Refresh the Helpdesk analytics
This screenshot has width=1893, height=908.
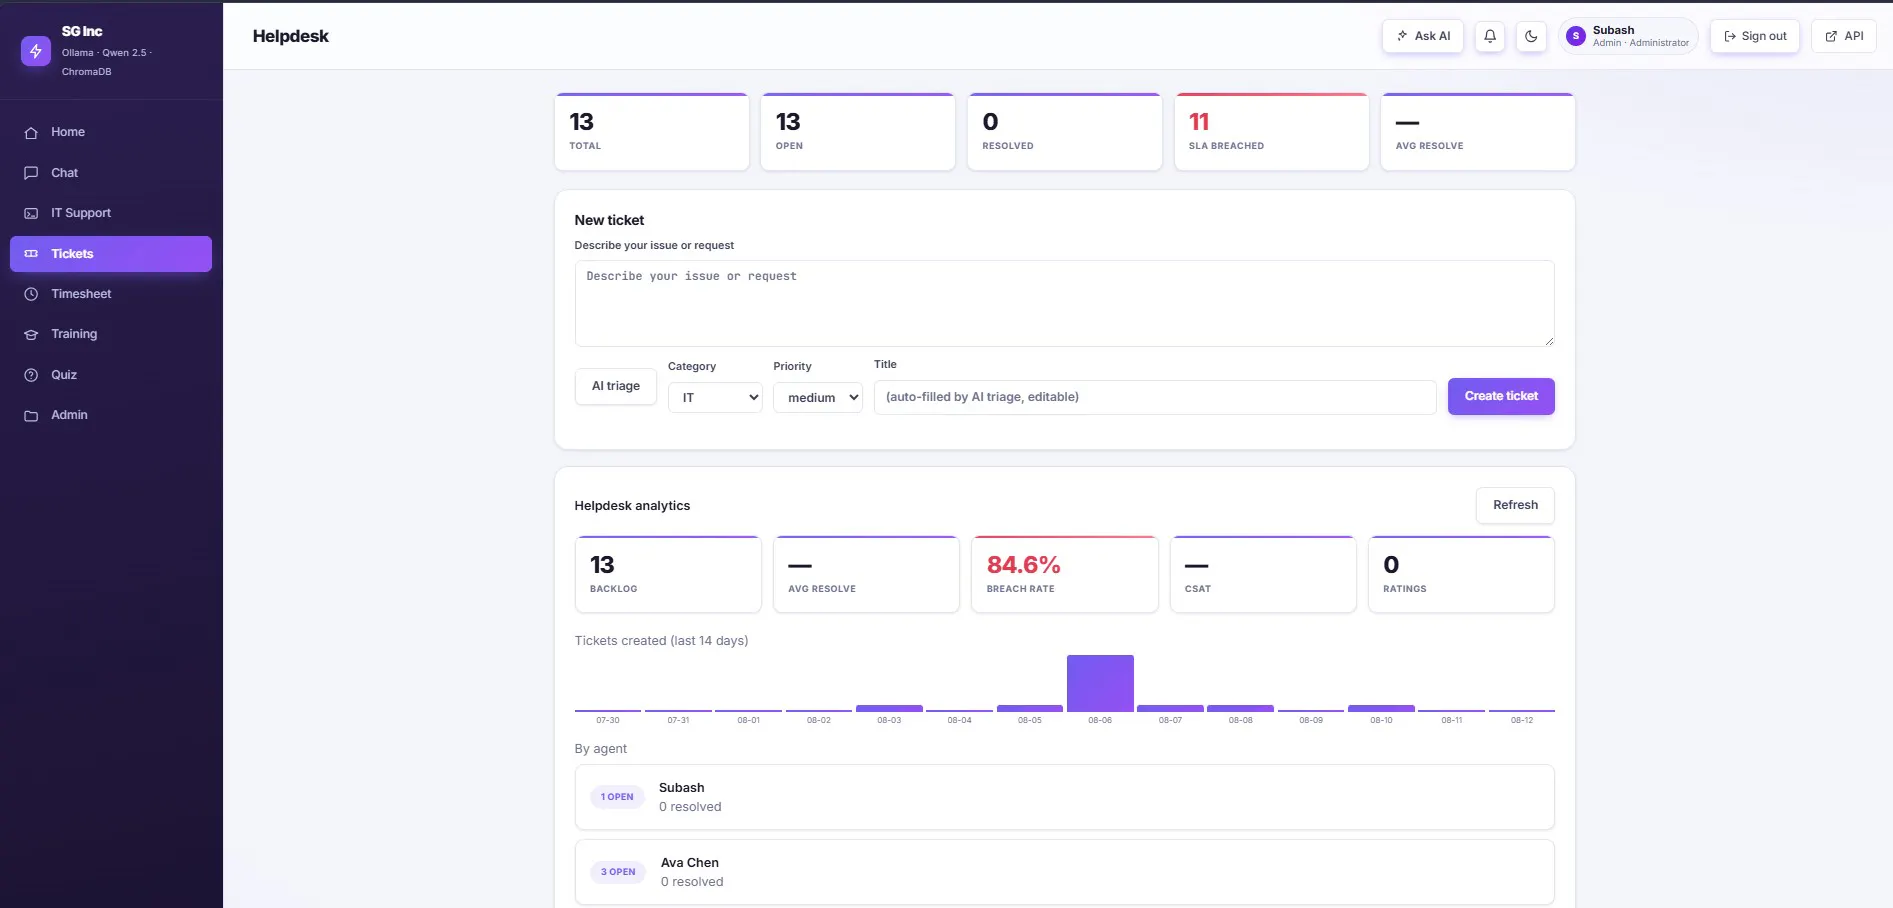point(1515,505)
